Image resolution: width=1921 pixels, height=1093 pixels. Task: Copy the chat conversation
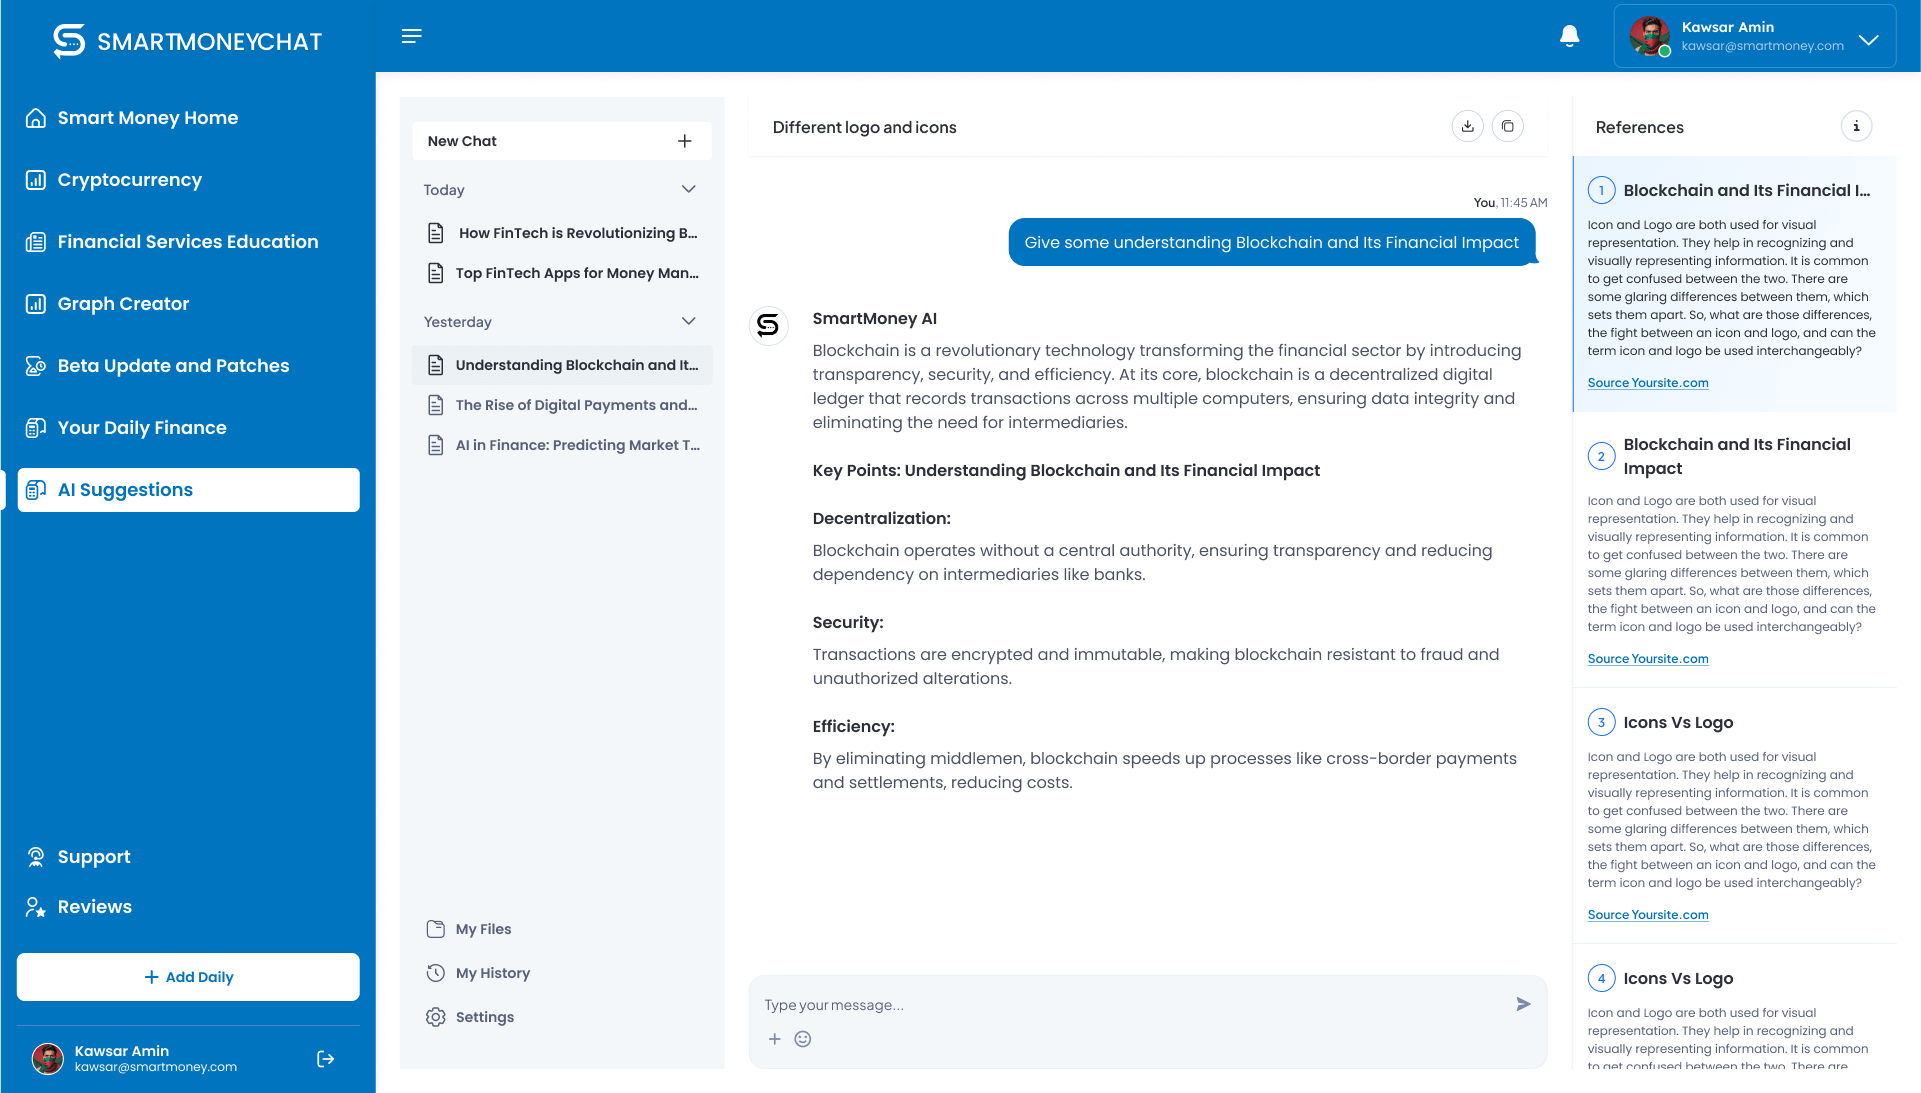pyautogui.click(x=1507, y=126)
